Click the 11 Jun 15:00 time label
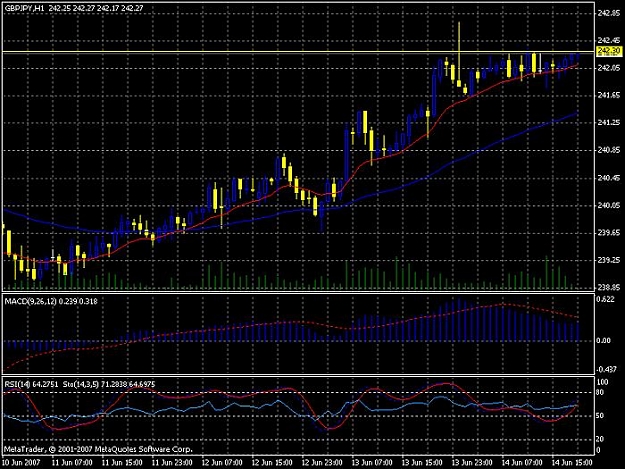Viewport: 625px width, 469px height. click(x=122, y=463)
